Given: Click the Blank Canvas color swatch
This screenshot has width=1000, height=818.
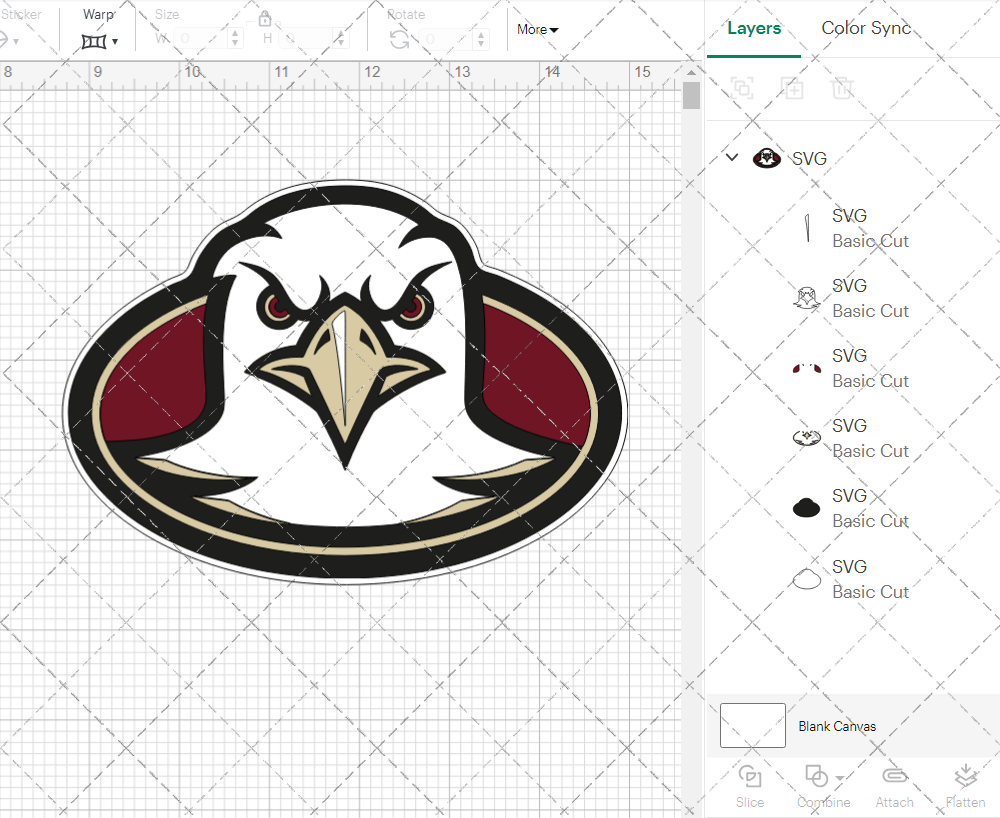Looking at the screenshot, I should [x=751, y=726].
